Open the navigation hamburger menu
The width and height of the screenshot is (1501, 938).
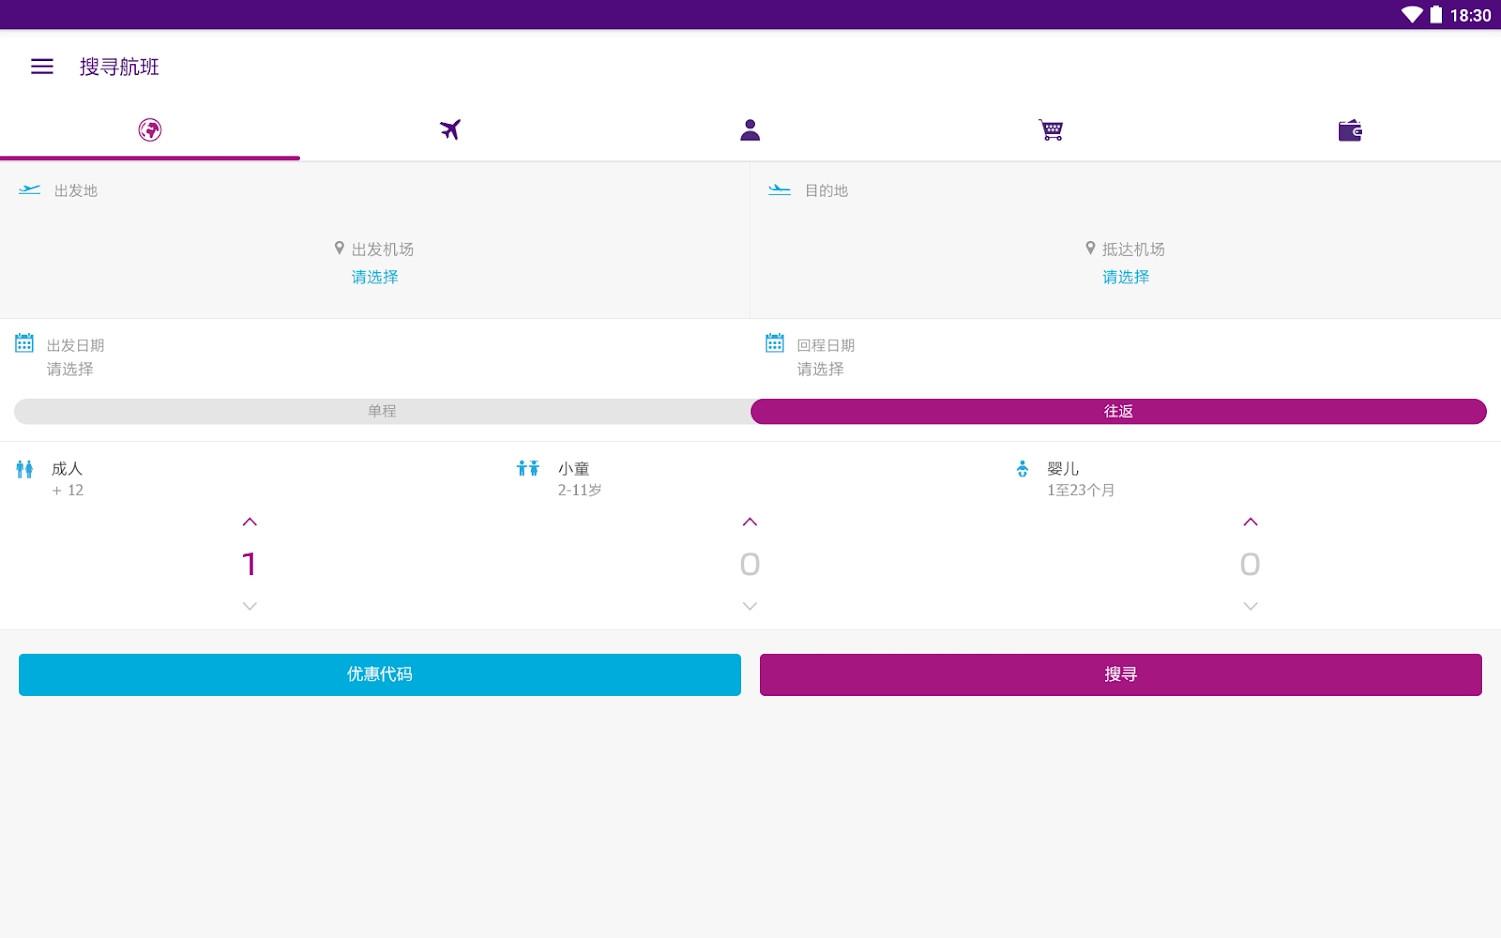click(x=41, y=66)
